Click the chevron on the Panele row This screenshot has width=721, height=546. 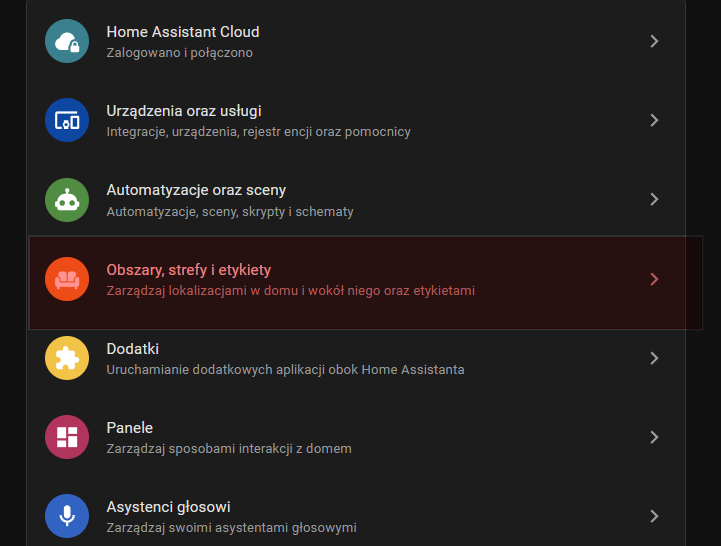pyautogui.click(x=654, y=437)
